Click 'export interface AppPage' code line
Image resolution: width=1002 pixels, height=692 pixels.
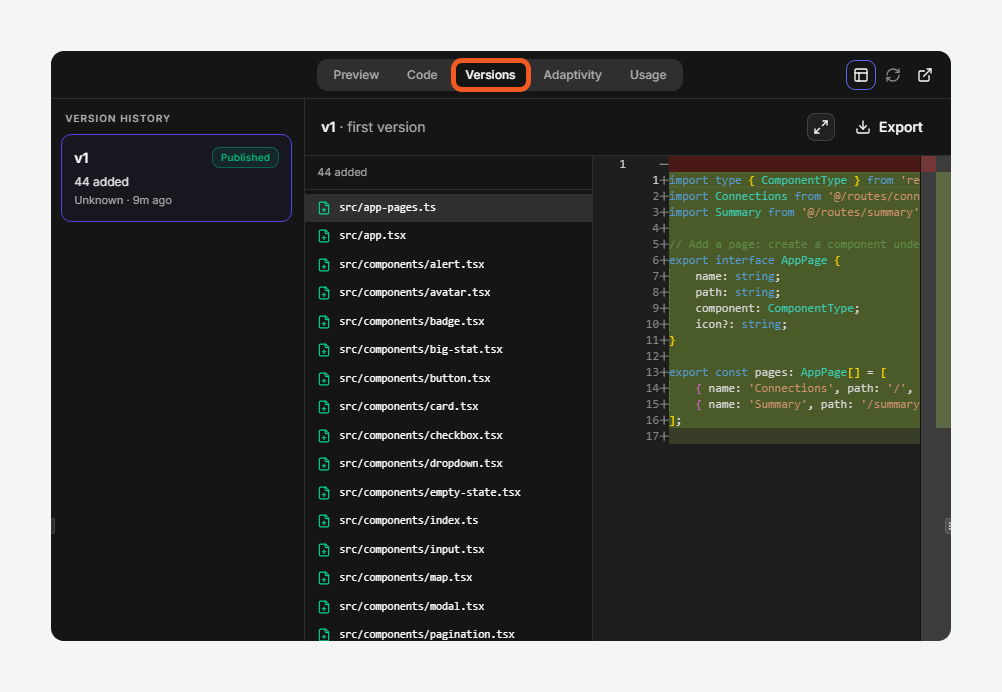(754, 260)
